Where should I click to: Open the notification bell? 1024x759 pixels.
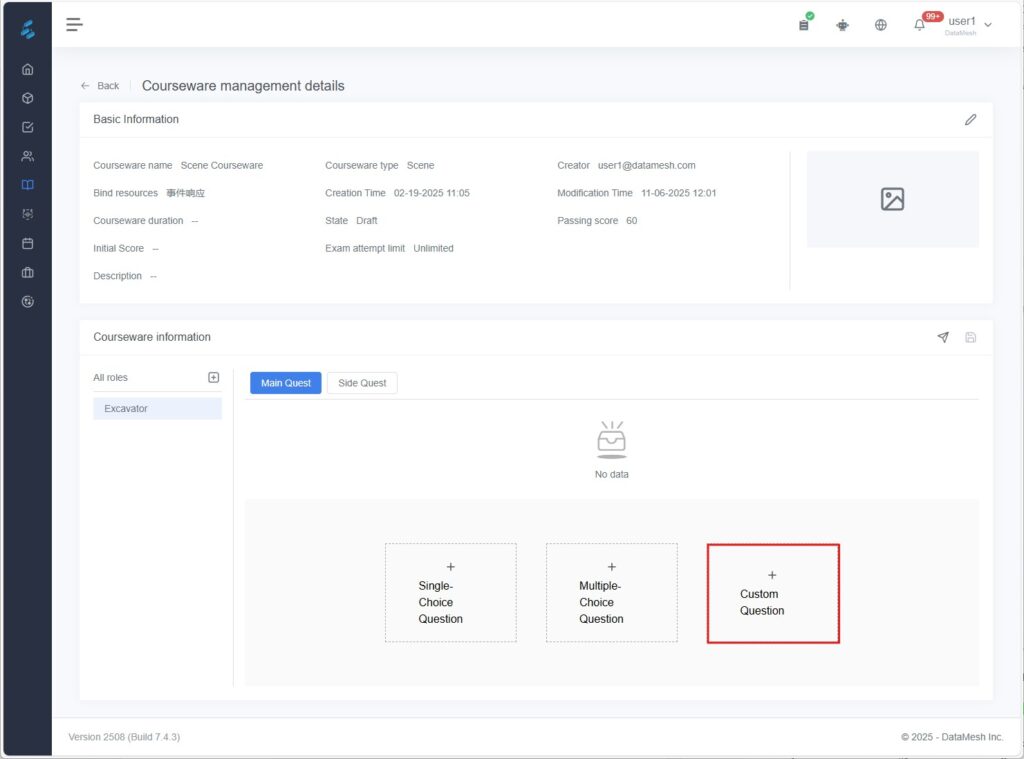pos(920,25)
